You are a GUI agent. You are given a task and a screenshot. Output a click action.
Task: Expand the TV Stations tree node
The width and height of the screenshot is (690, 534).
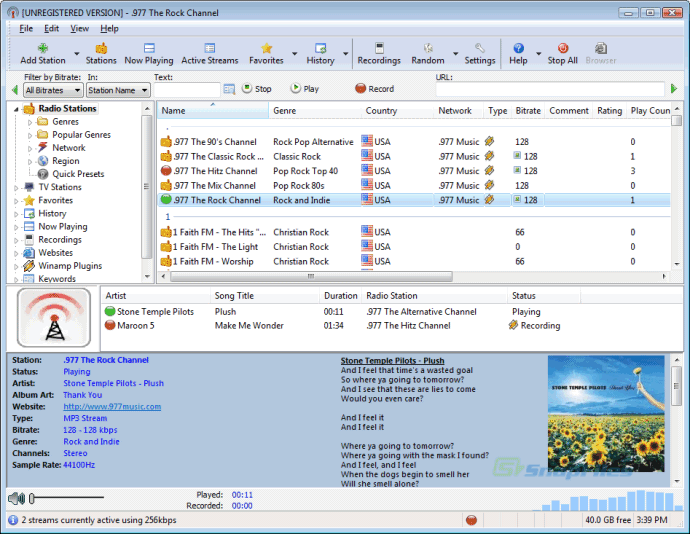click(17, 187)
